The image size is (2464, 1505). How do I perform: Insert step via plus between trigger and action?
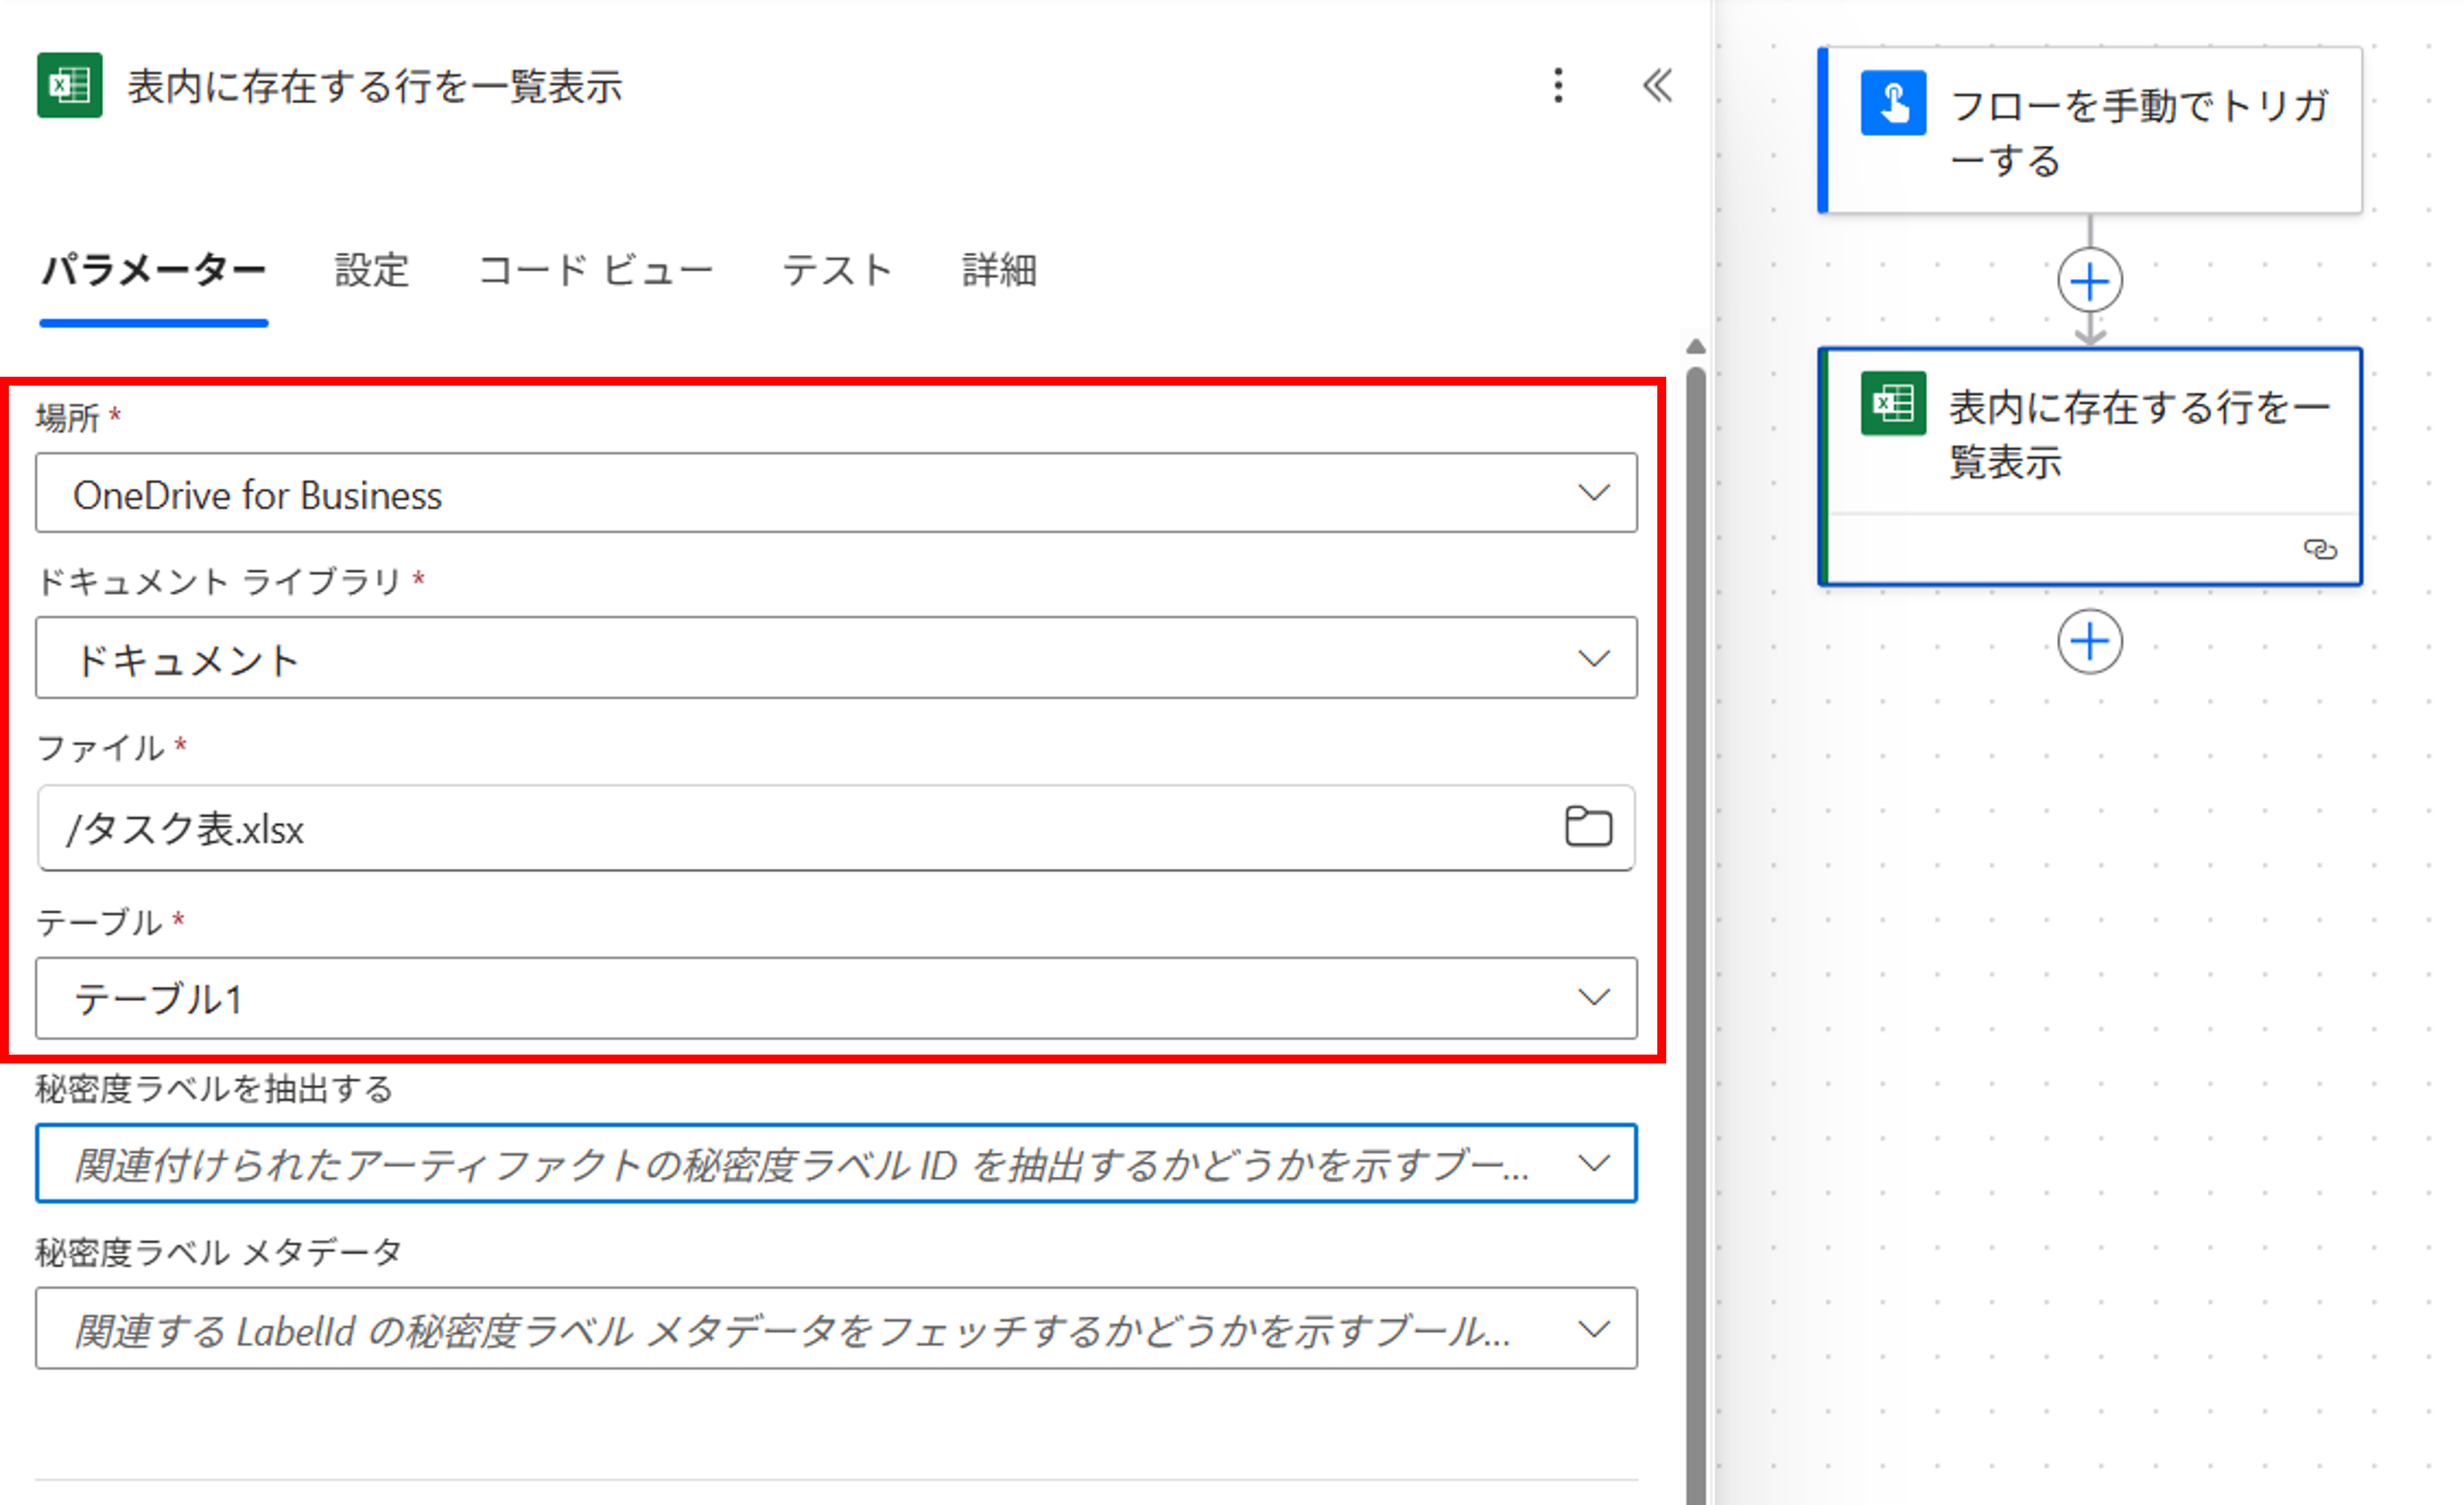coord(2090,281)
